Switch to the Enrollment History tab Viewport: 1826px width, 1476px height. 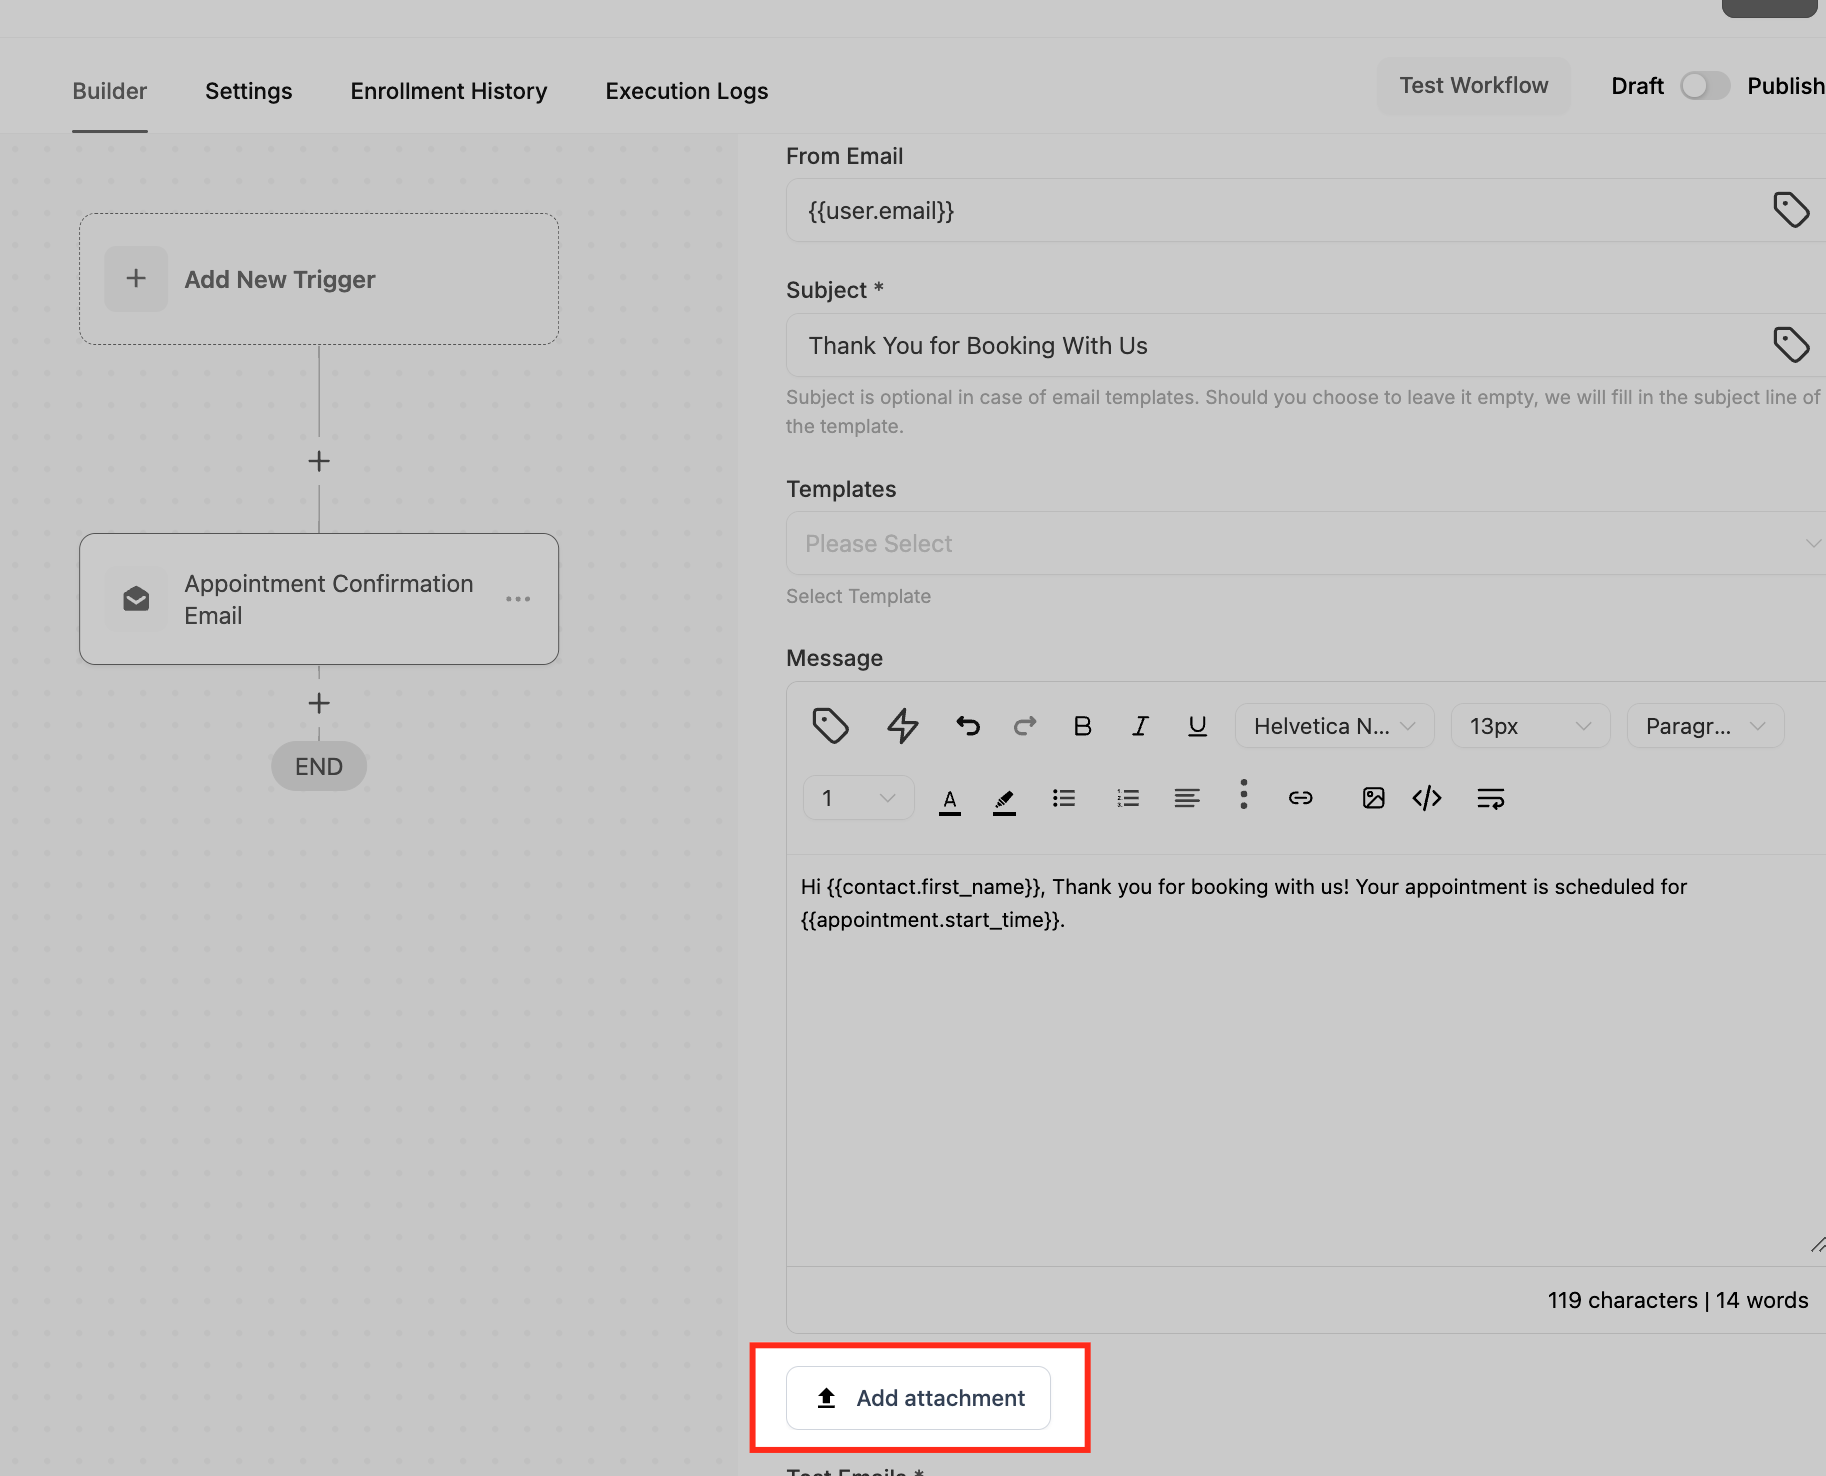(x=448, y=91)
